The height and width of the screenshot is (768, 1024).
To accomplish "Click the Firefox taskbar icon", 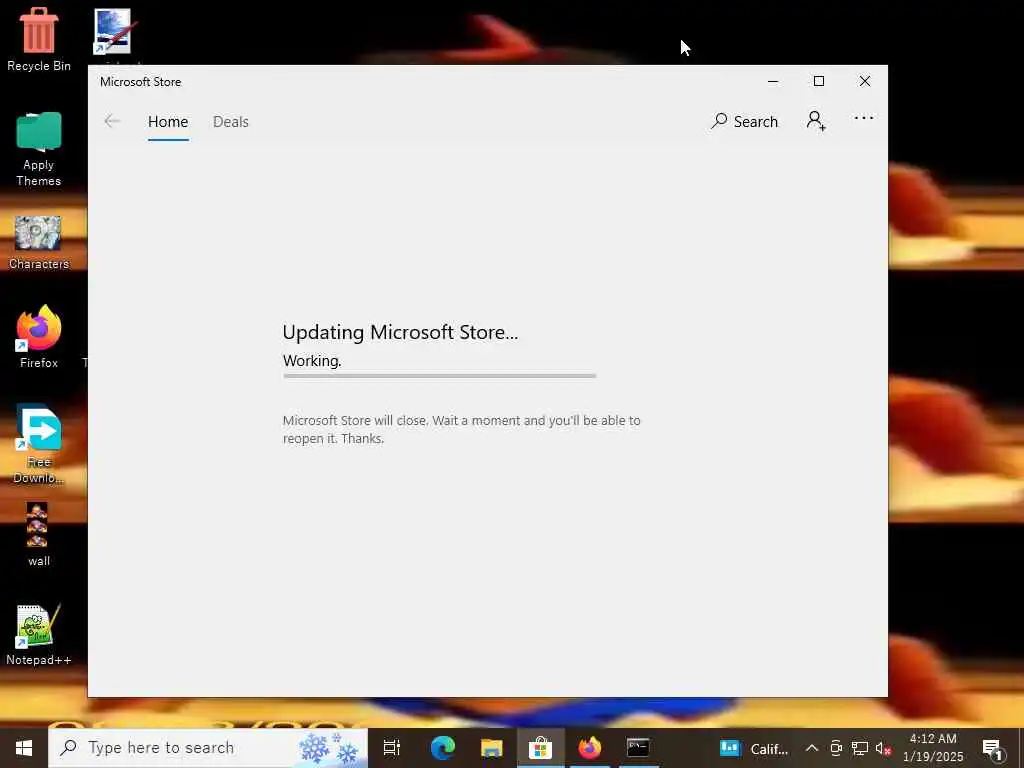I will coord(589,748).
